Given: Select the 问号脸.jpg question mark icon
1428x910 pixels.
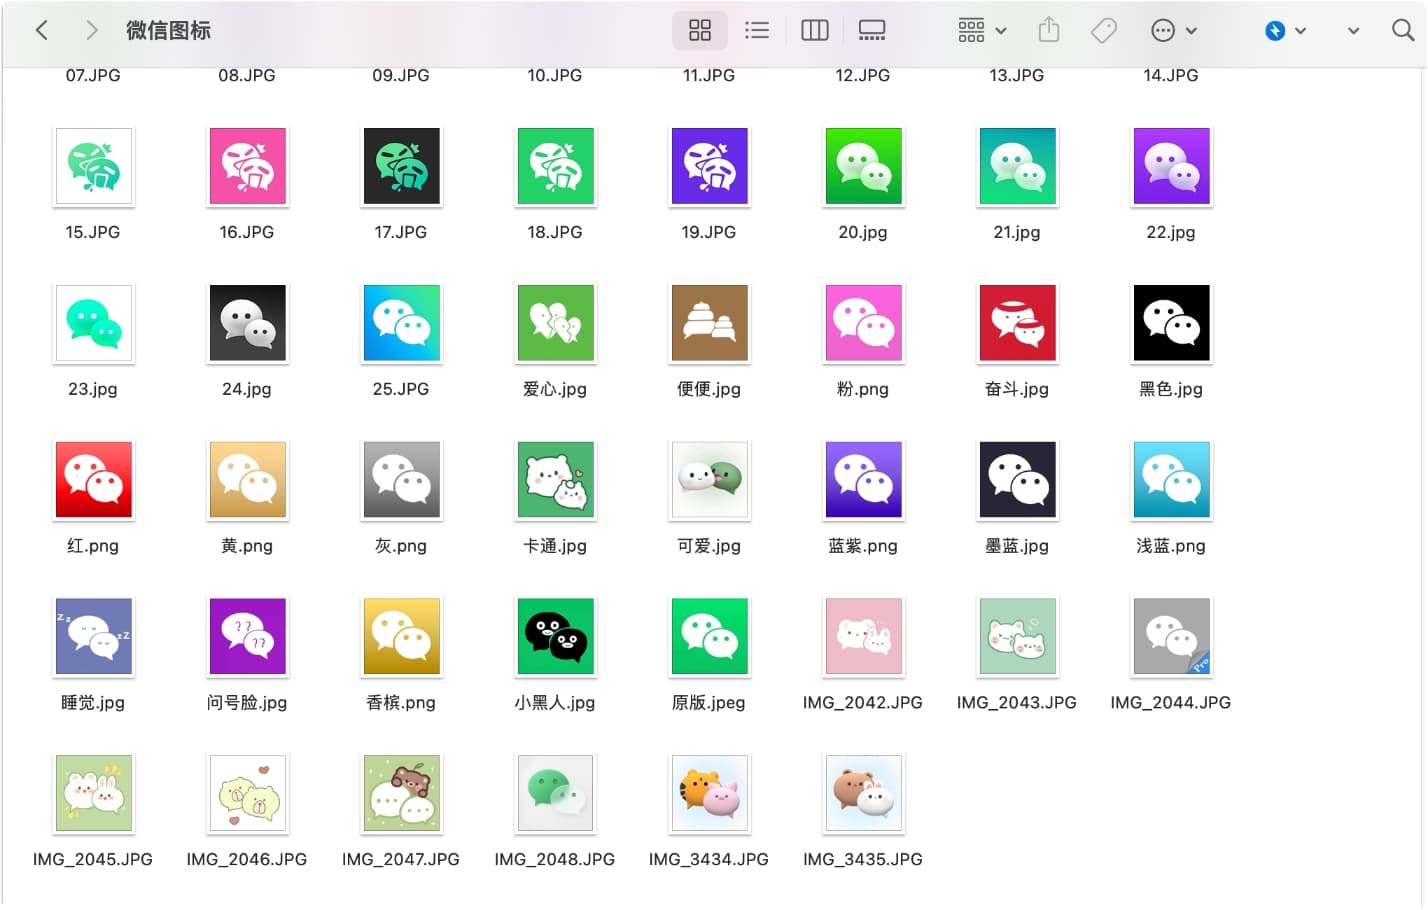Looking at the screenshot, I should 247,637.
